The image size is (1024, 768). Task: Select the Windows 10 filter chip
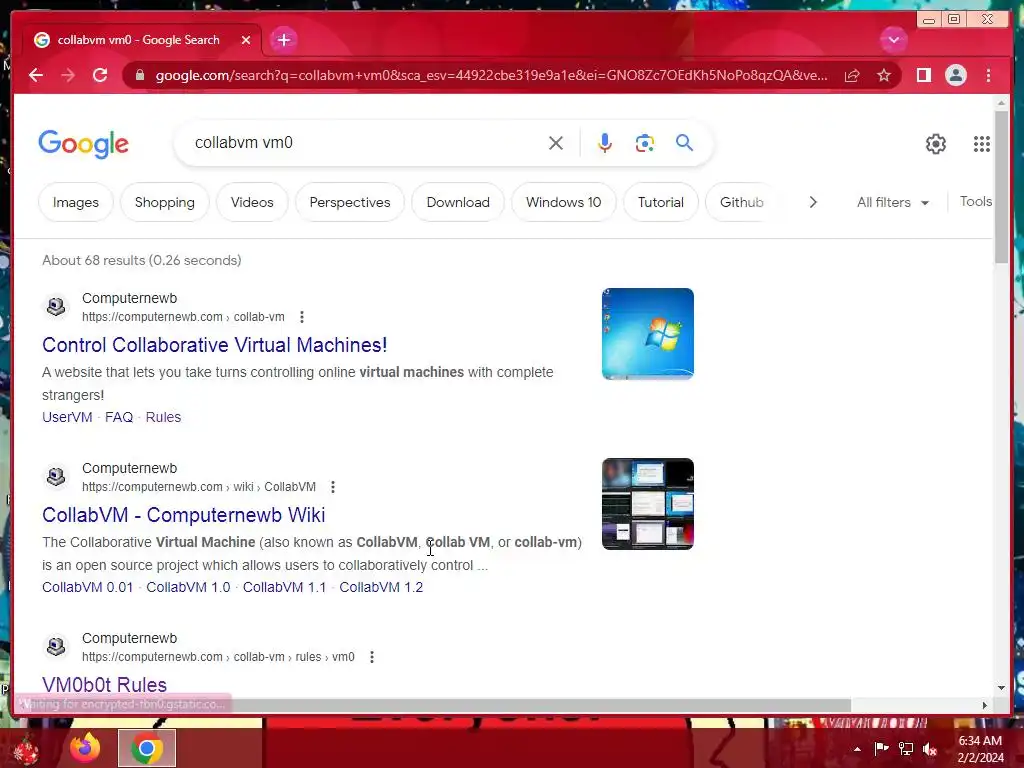coord(564,202)
